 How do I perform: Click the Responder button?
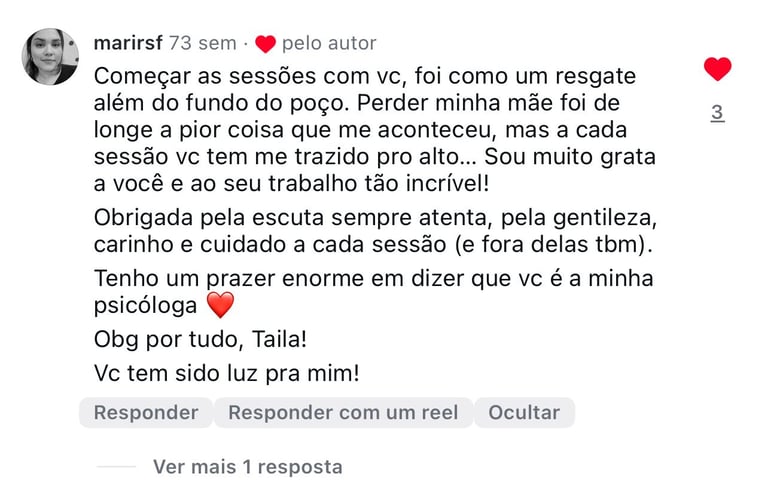pos(146,412)
